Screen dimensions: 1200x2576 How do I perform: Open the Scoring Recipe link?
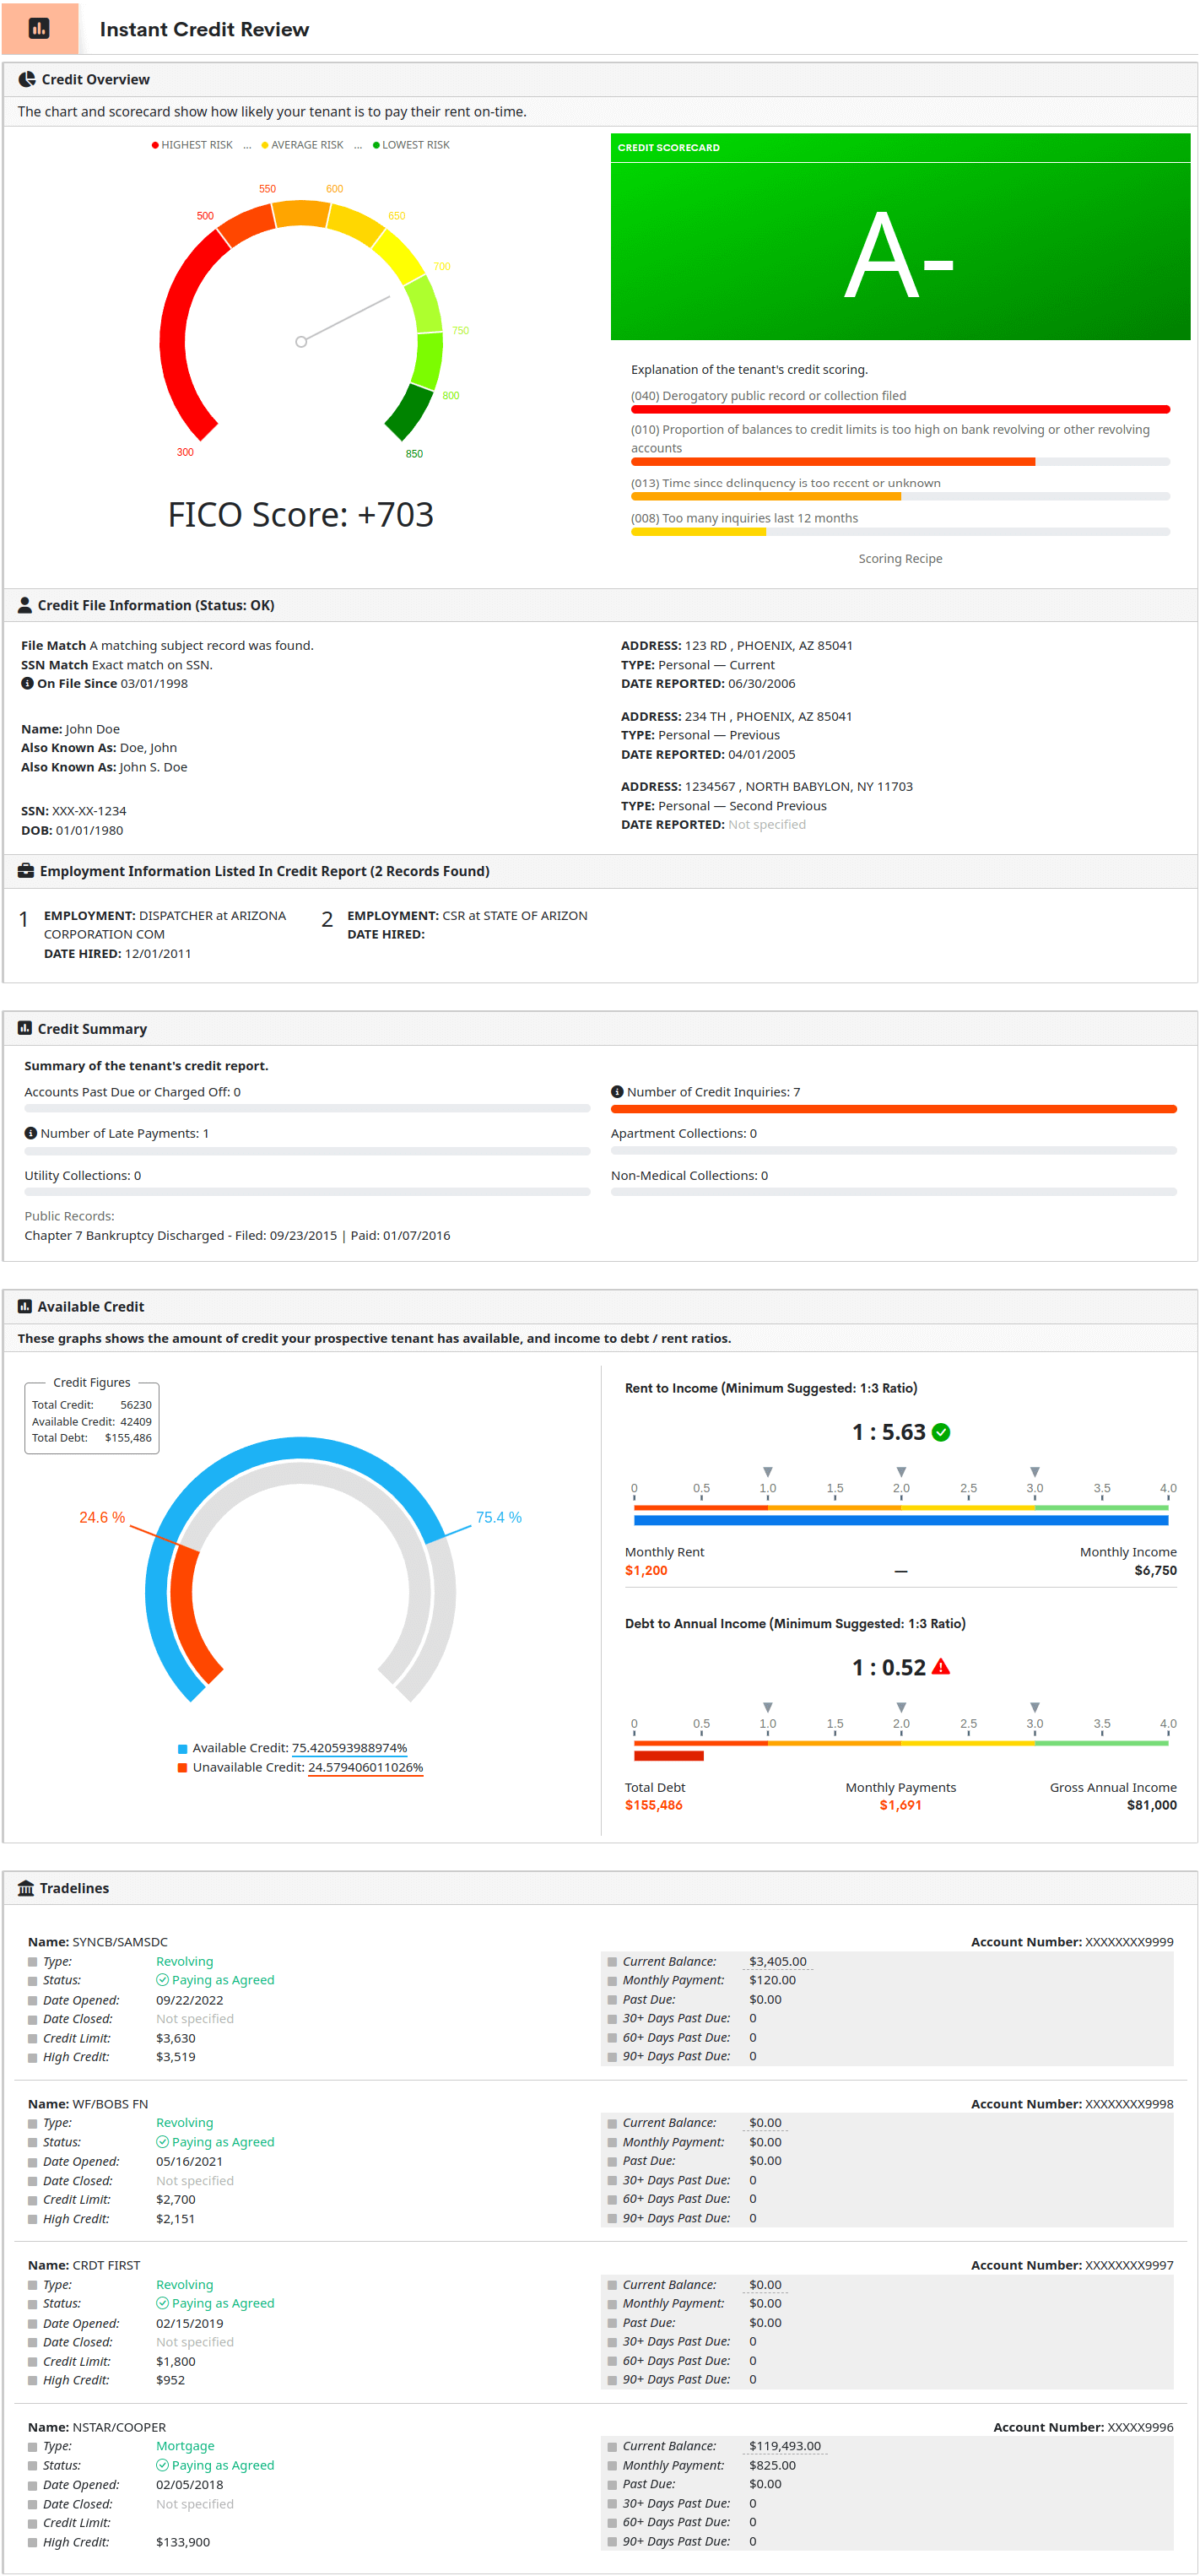(x=900, y=559)
